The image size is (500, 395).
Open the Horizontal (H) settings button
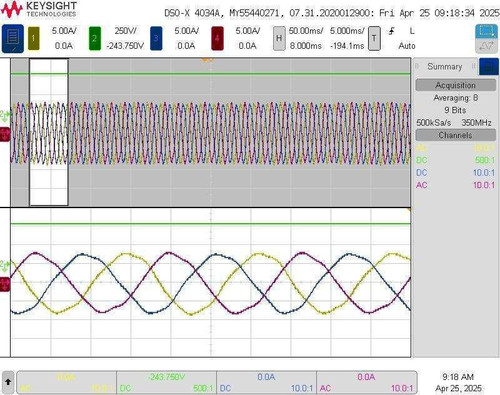(279, 38)
